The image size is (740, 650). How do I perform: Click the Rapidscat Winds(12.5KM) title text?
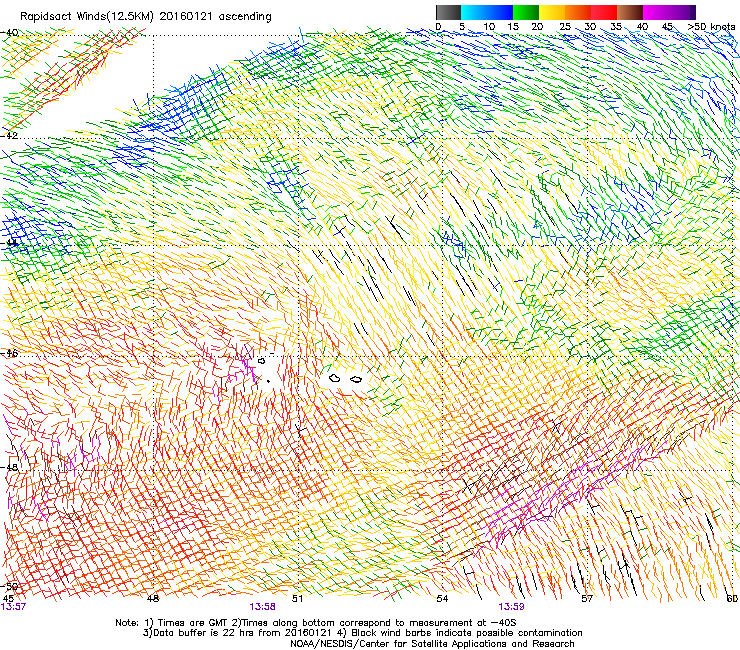click(x=145, y=17)
